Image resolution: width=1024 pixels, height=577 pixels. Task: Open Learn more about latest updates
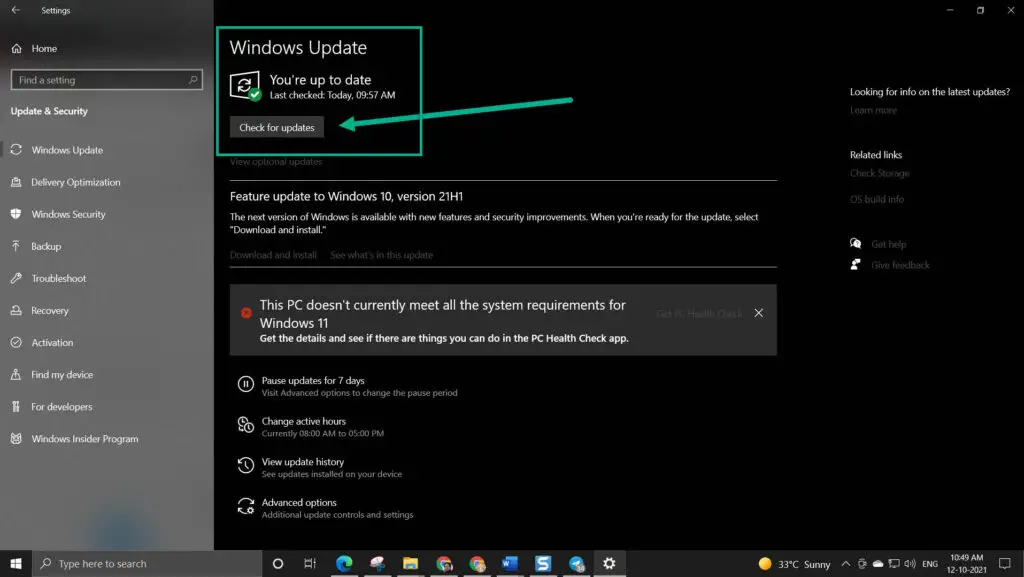pos(873,110)
